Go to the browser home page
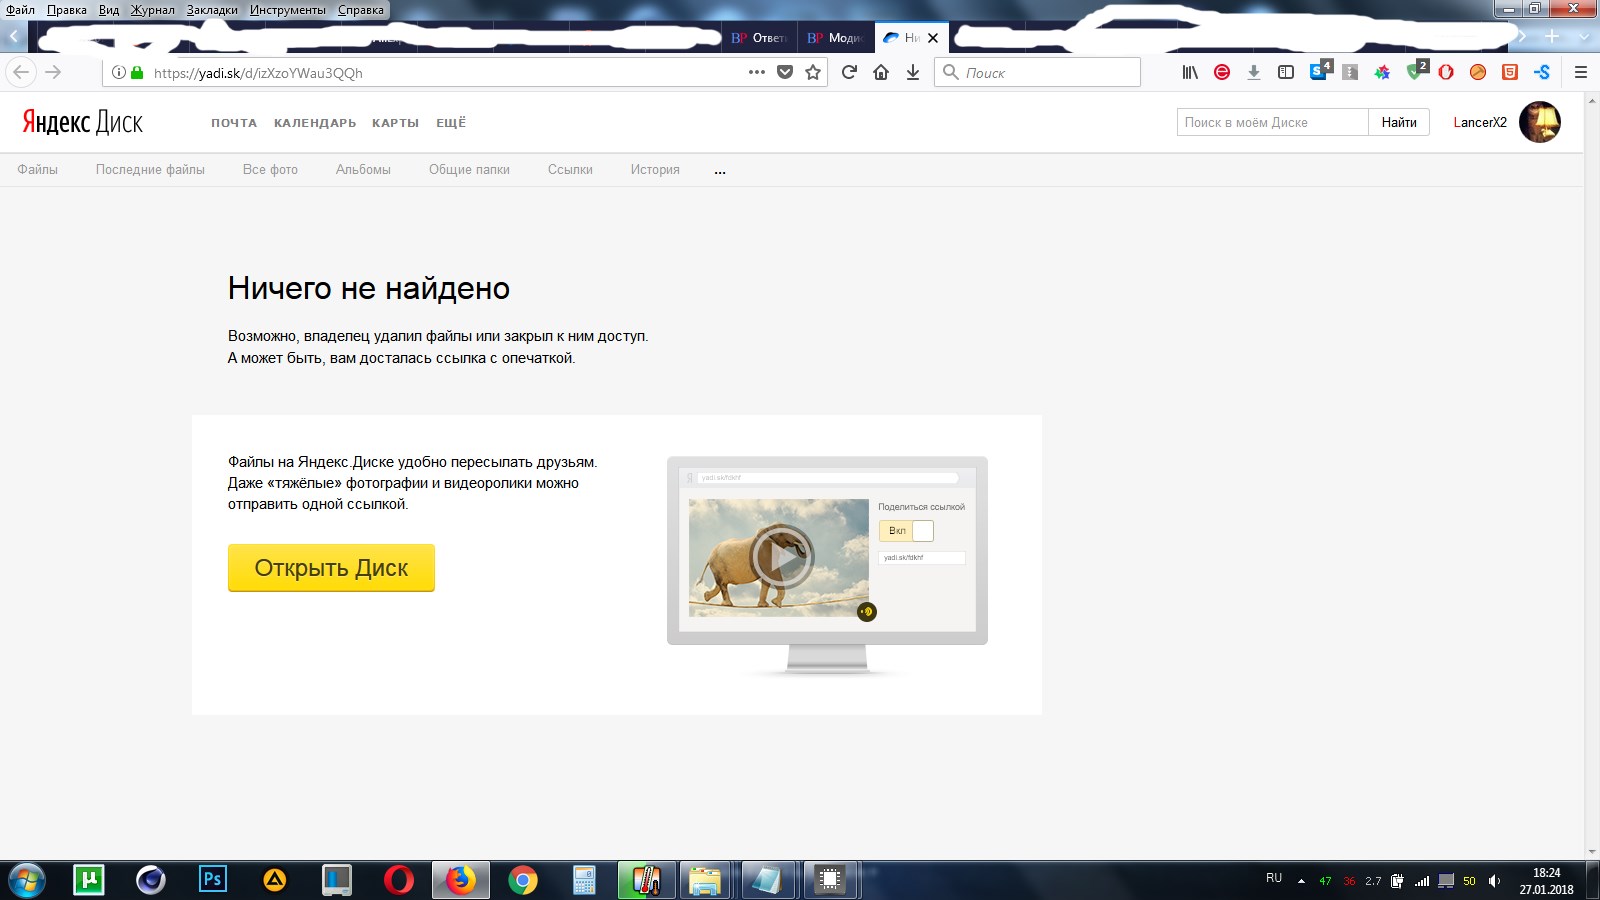The height and width of the screenshot is (900, 1600). [x=881, y=72]
